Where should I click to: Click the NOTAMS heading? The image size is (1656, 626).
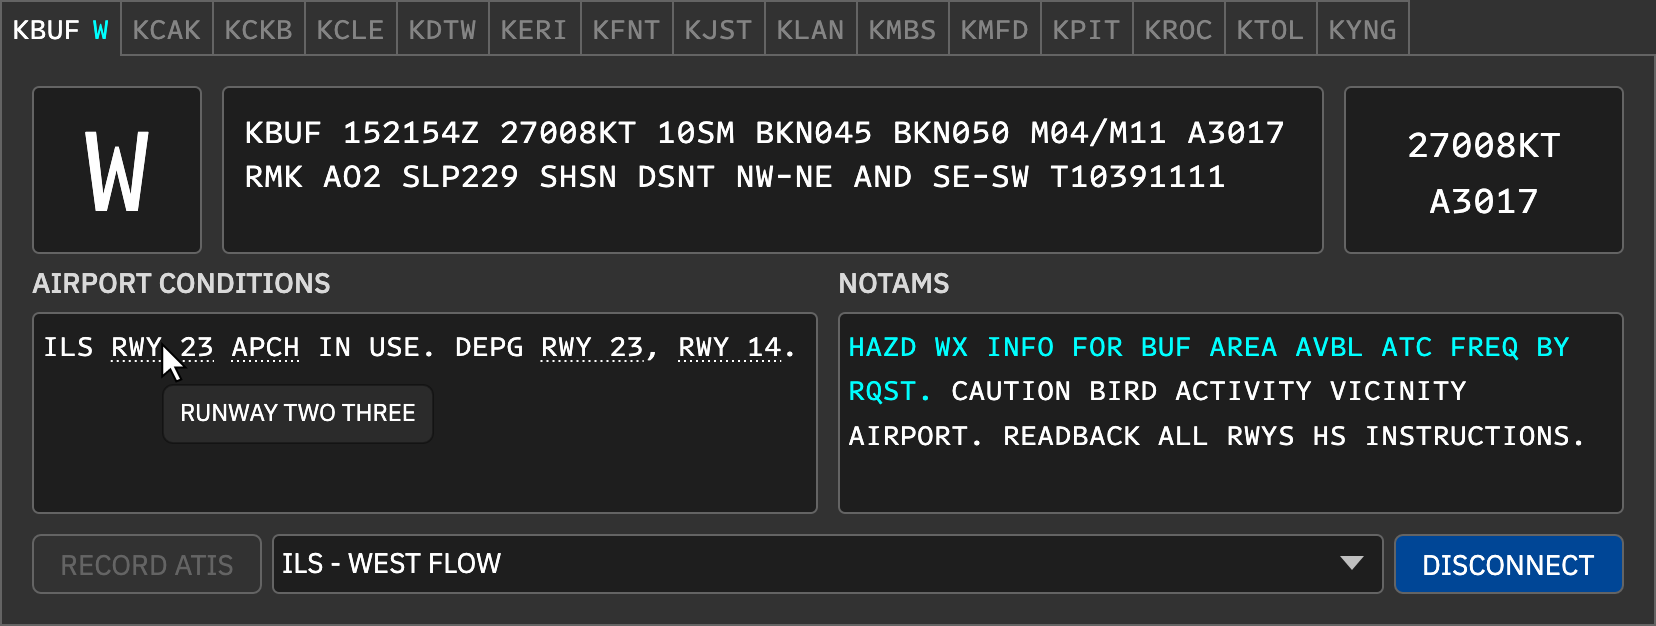(894, 284)
